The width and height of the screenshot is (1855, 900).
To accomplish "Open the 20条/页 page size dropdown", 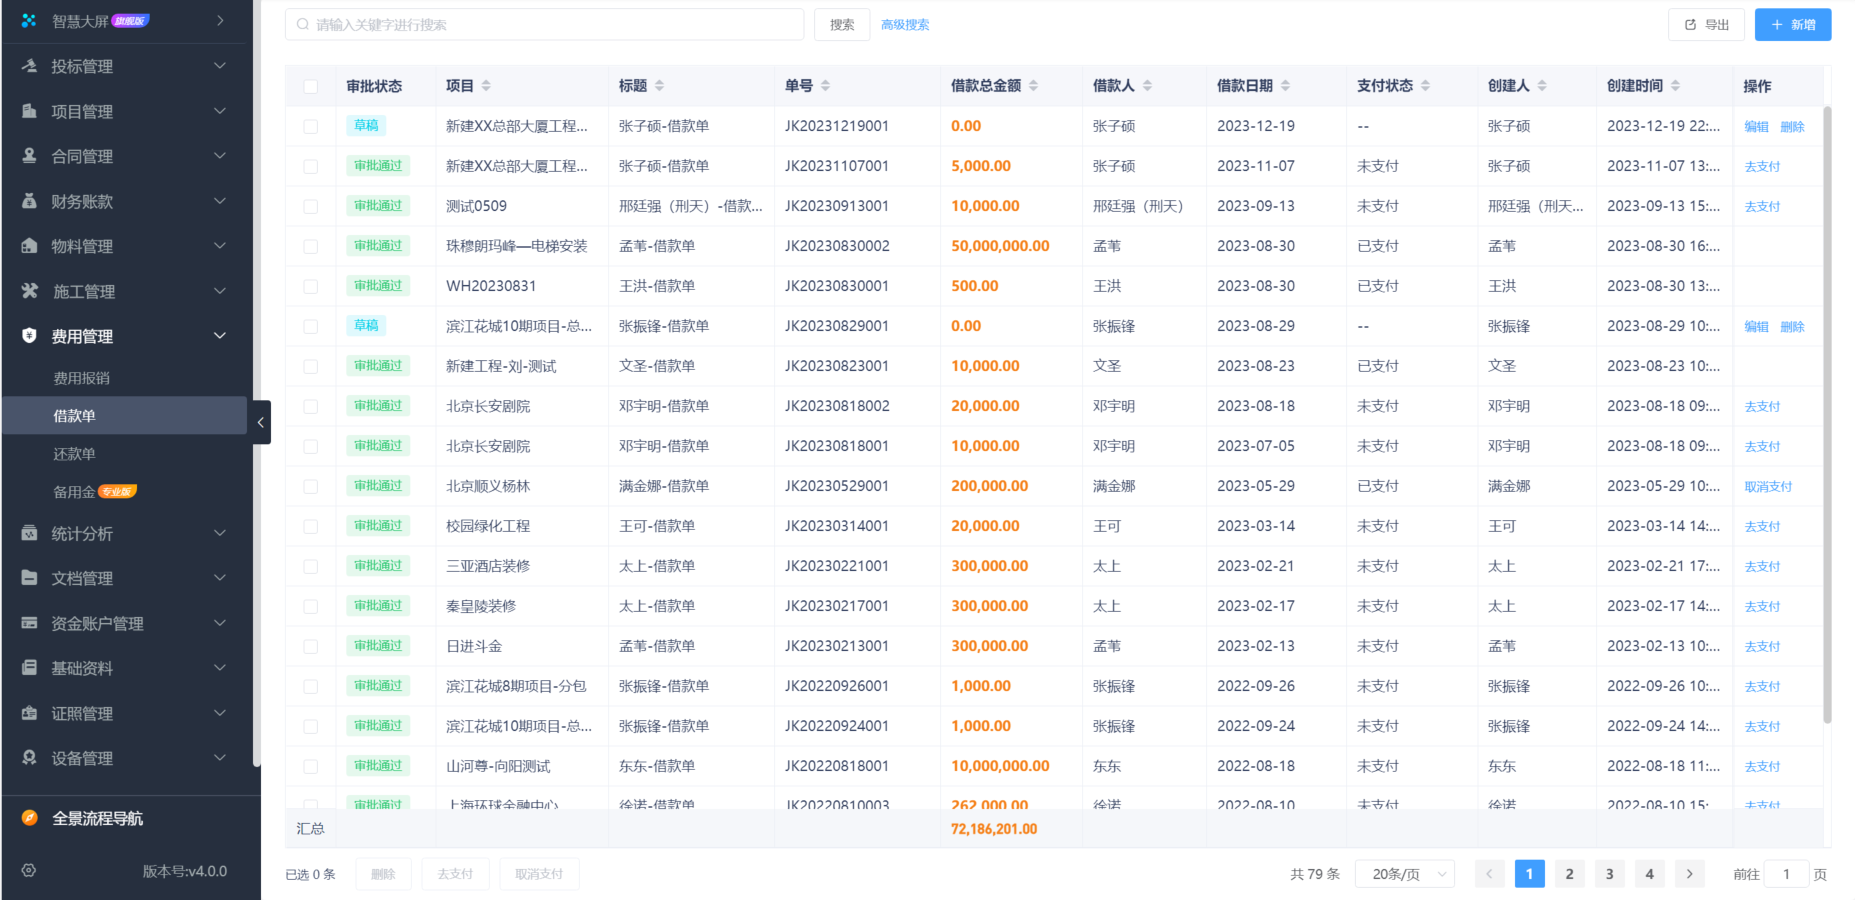I will (x=1404, y=873).
